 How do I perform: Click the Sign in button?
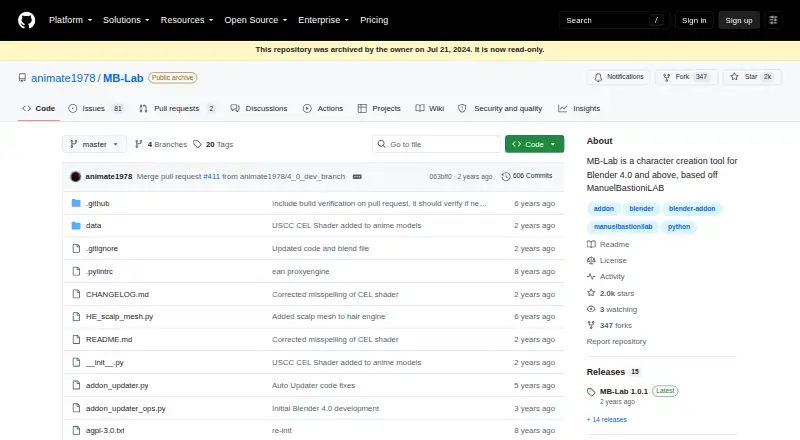(694, 20)
